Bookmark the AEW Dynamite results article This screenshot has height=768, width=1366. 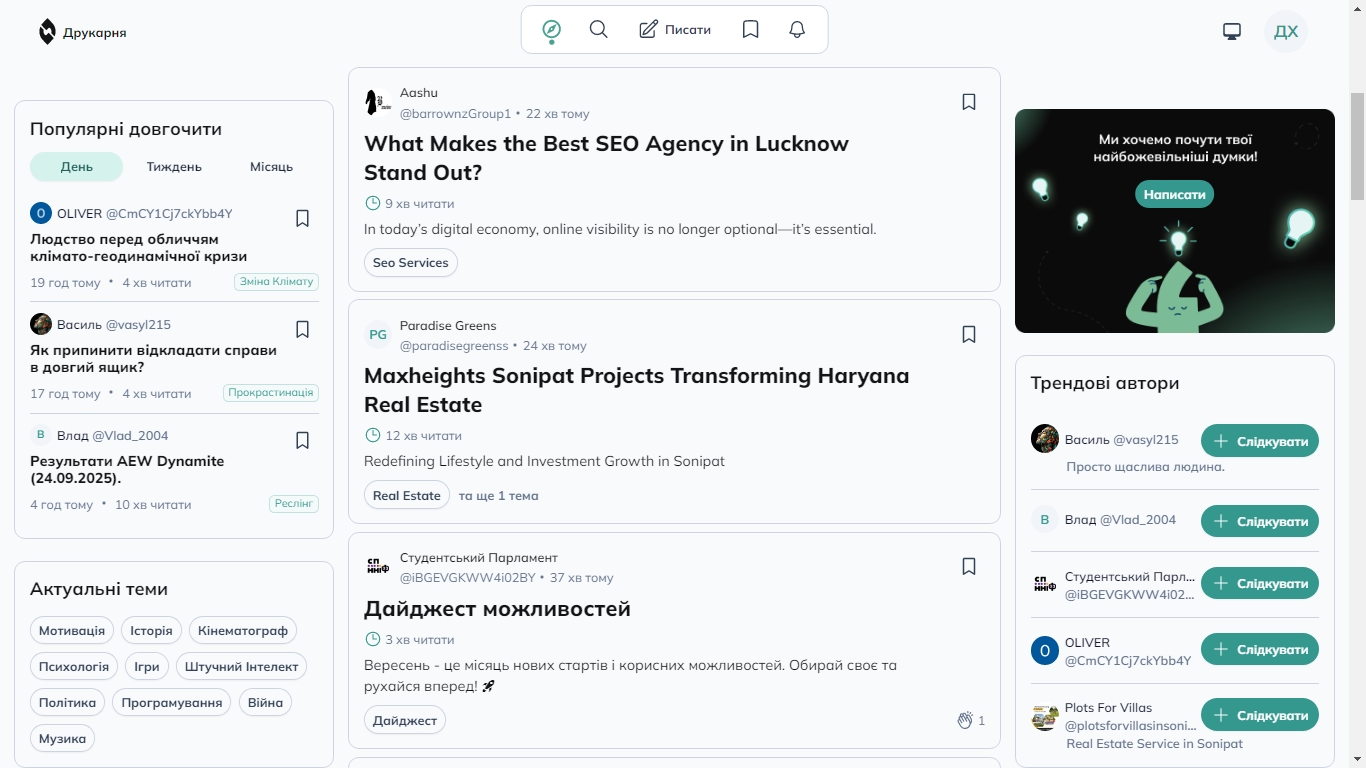pos(303,440)
